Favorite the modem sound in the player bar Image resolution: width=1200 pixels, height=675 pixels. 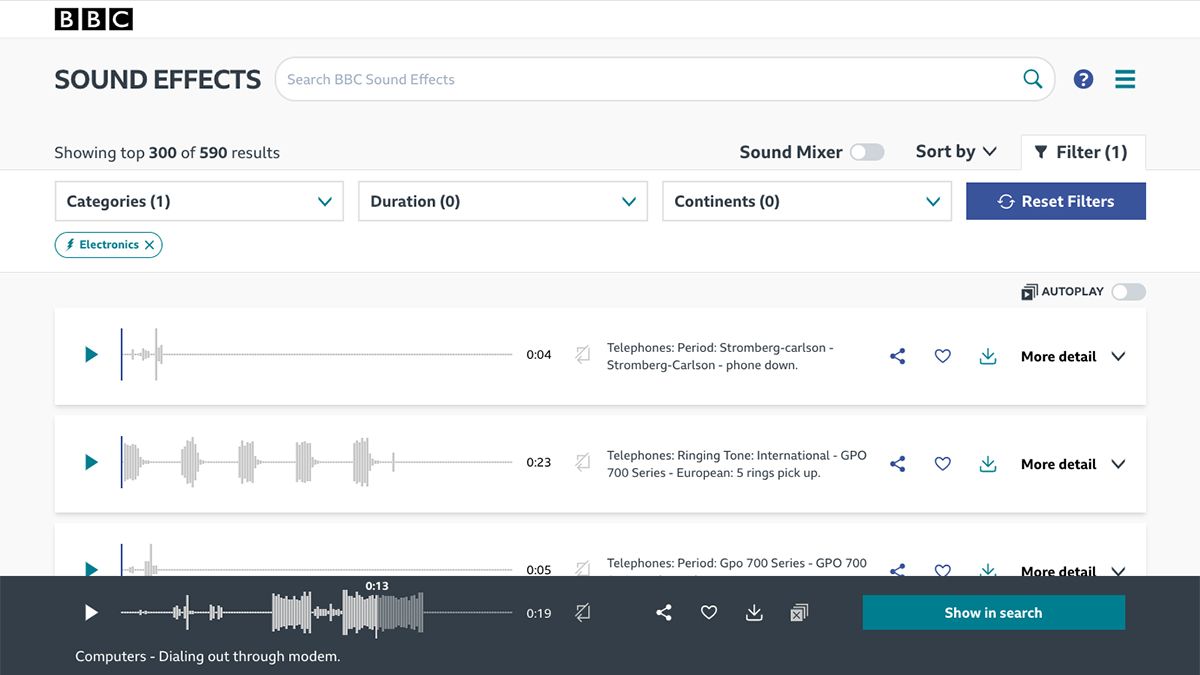point(709,612)
